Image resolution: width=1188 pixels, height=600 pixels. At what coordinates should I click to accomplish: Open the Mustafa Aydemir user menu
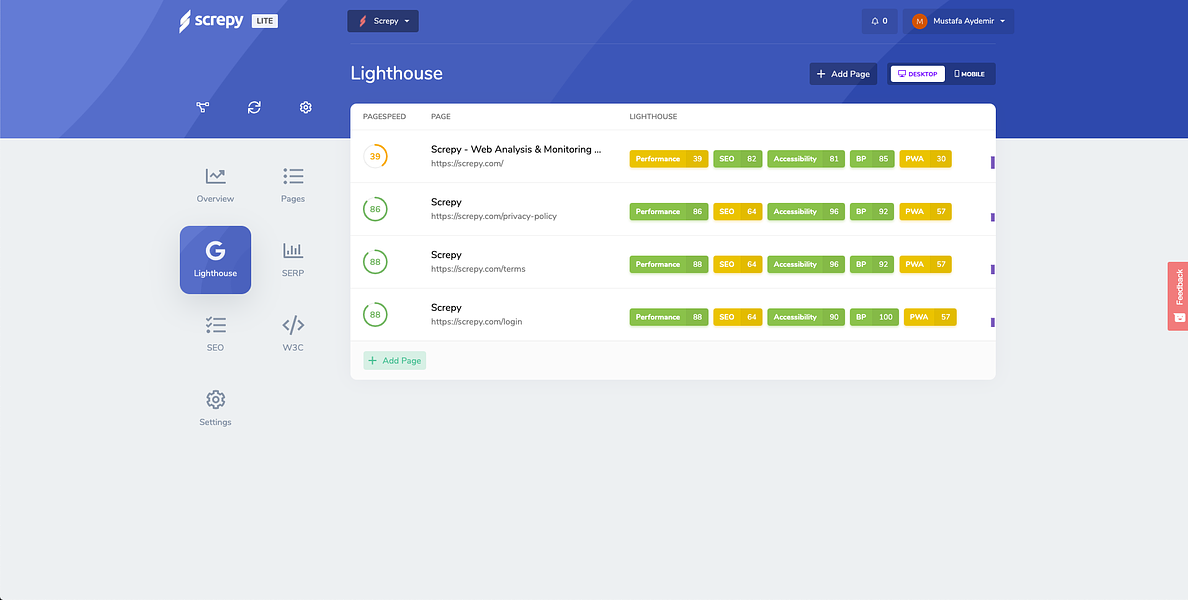958,21
